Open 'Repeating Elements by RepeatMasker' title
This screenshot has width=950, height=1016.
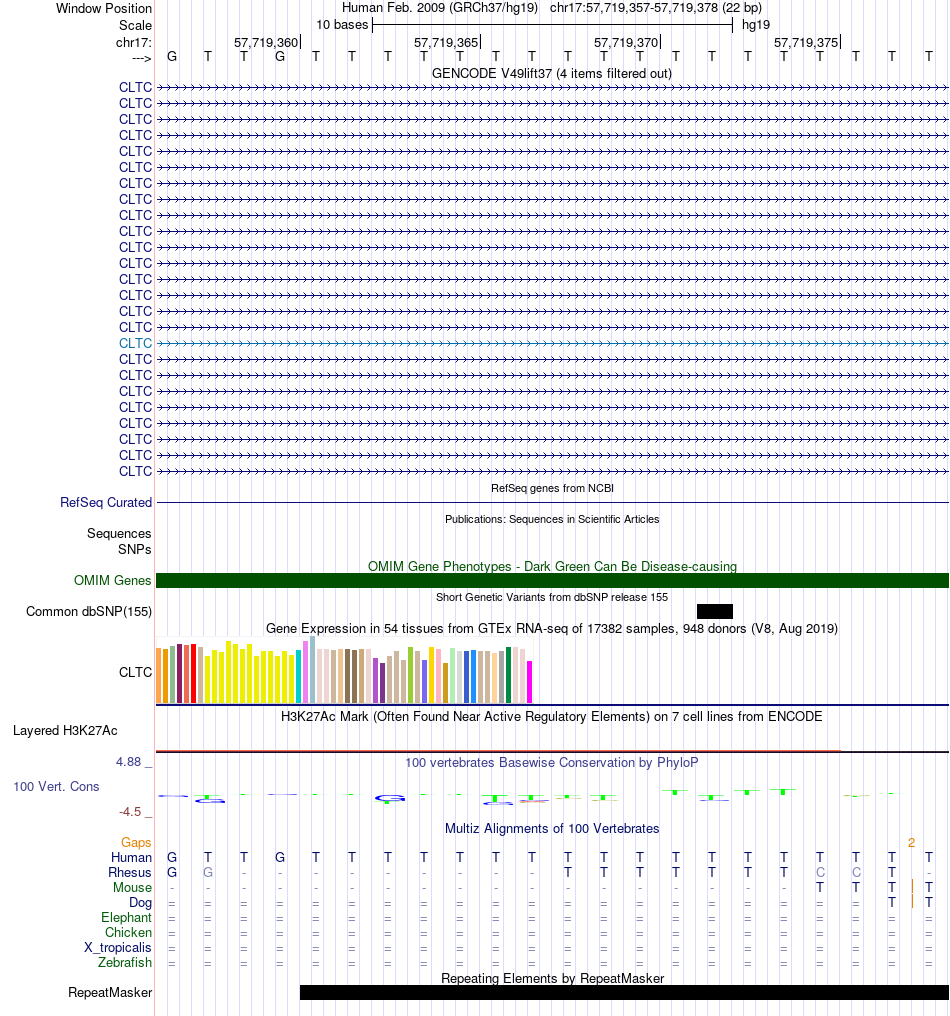pos(552,978)
